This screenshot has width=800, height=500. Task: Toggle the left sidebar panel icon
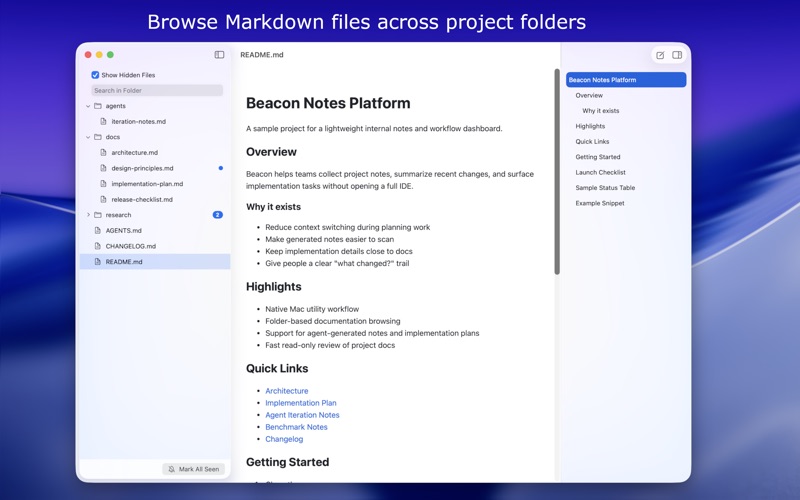point(219,55)
